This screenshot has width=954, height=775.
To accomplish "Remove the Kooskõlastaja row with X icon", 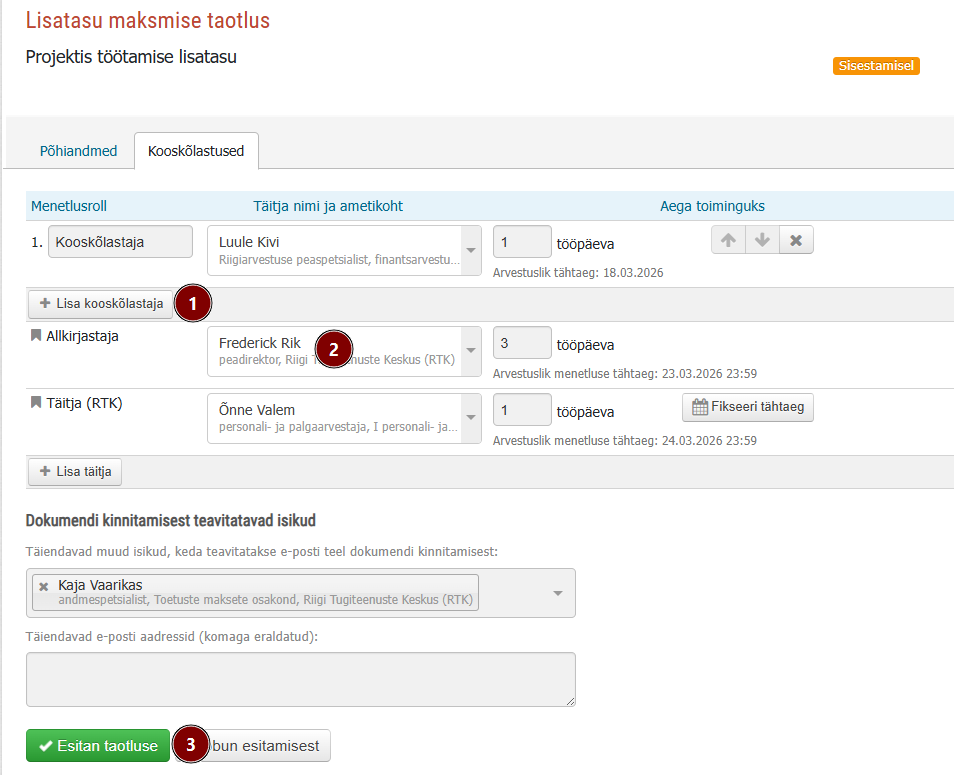I will 796,240.
